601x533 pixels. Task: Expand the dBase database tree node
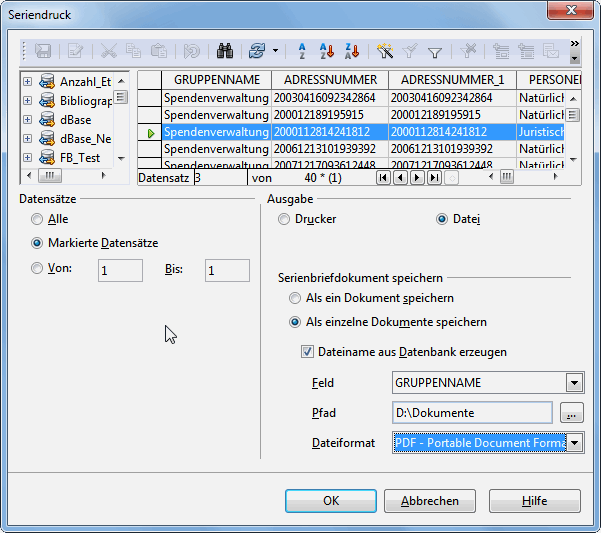27,119
